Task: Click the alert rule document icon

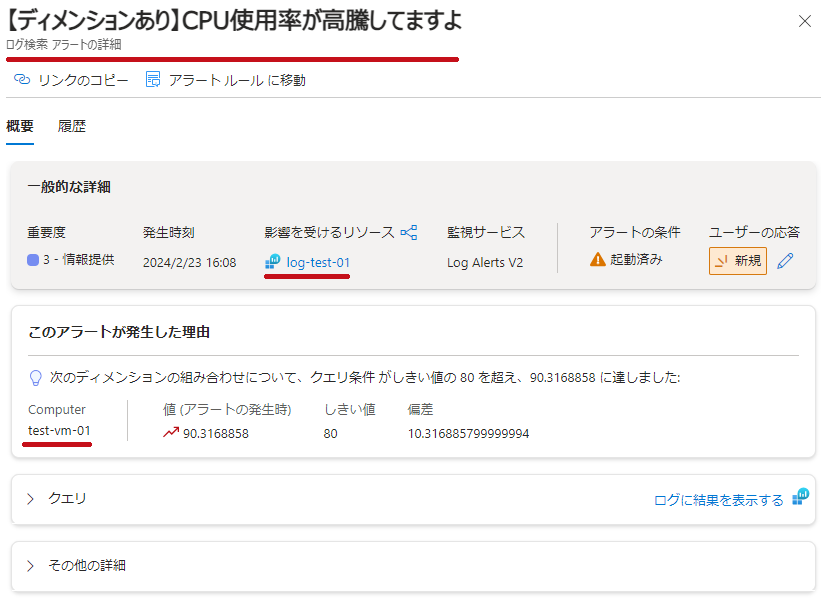Action: tap(153, 80)
